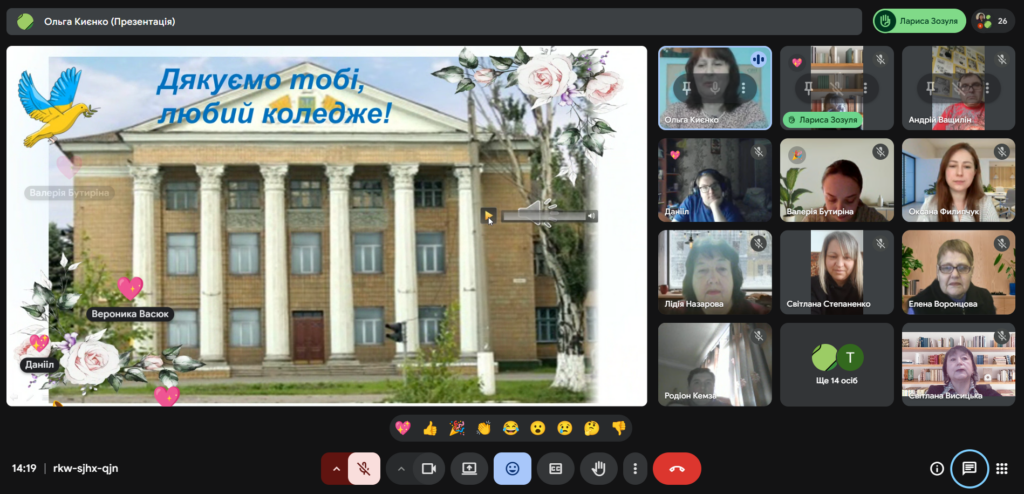Open the activities grid icon

point(1001,468)
